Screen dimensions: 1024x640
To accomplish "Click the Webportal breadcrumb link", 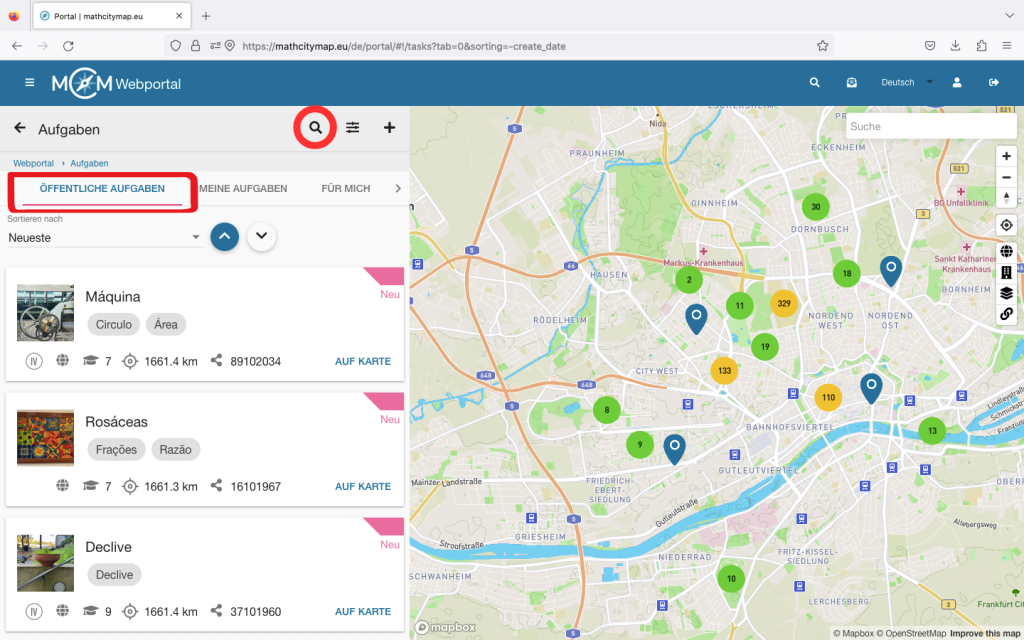I will pos(33,163).
